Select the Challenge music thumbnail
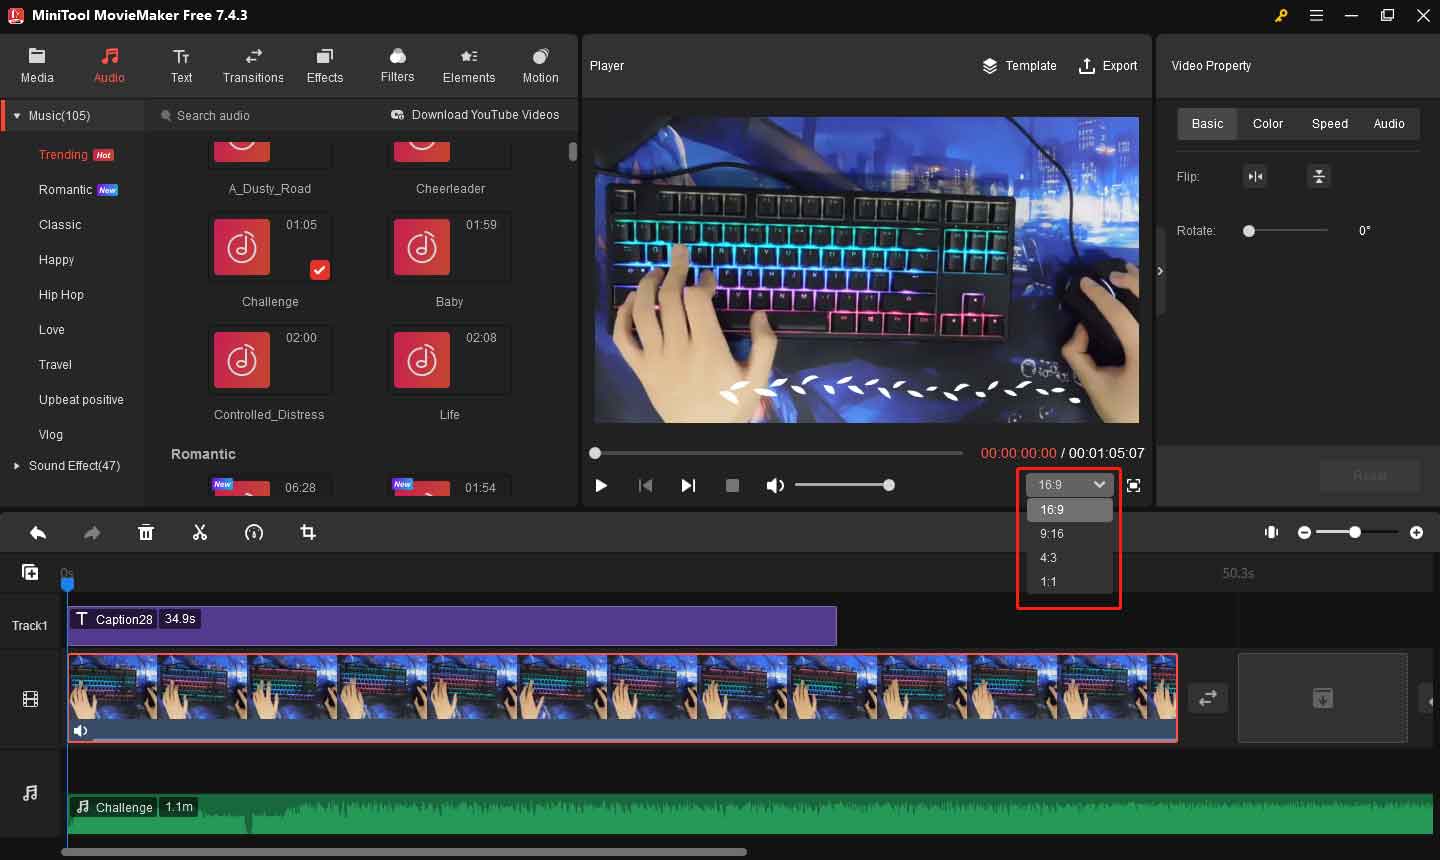 [242, 247]
